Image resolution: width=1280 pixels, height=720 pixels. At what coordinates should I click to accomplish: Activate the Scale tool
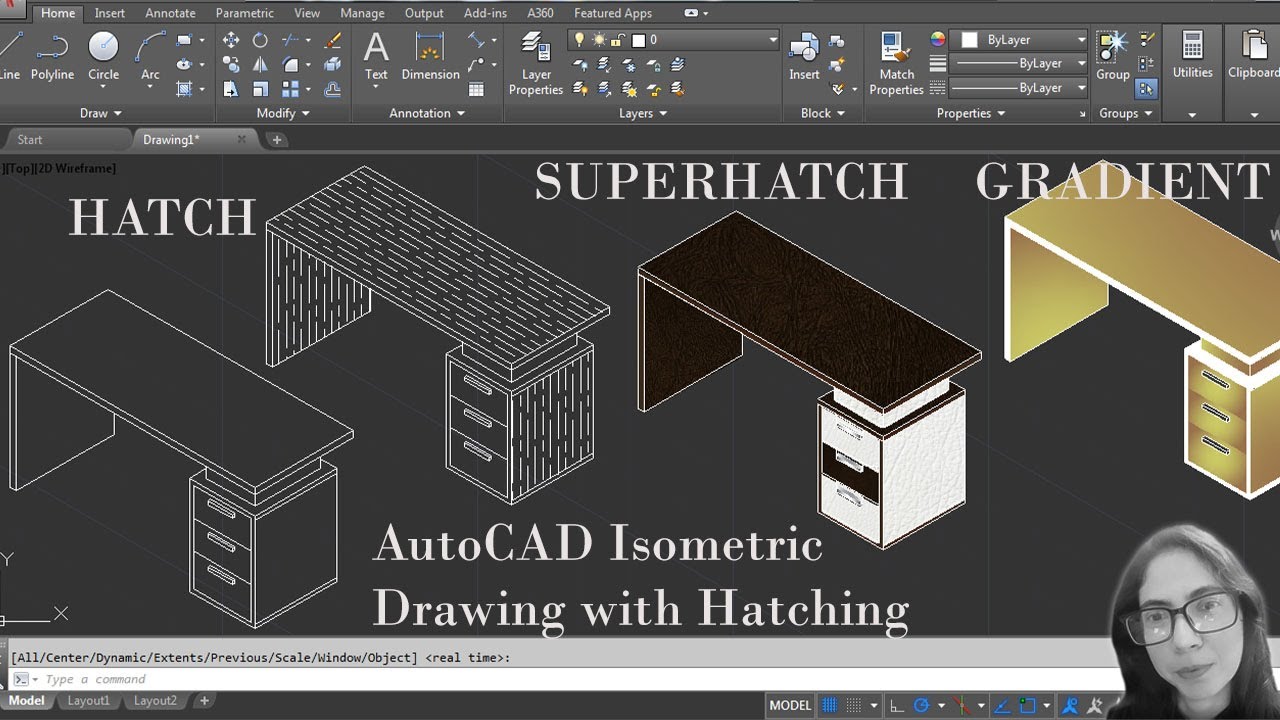[260, 89]
